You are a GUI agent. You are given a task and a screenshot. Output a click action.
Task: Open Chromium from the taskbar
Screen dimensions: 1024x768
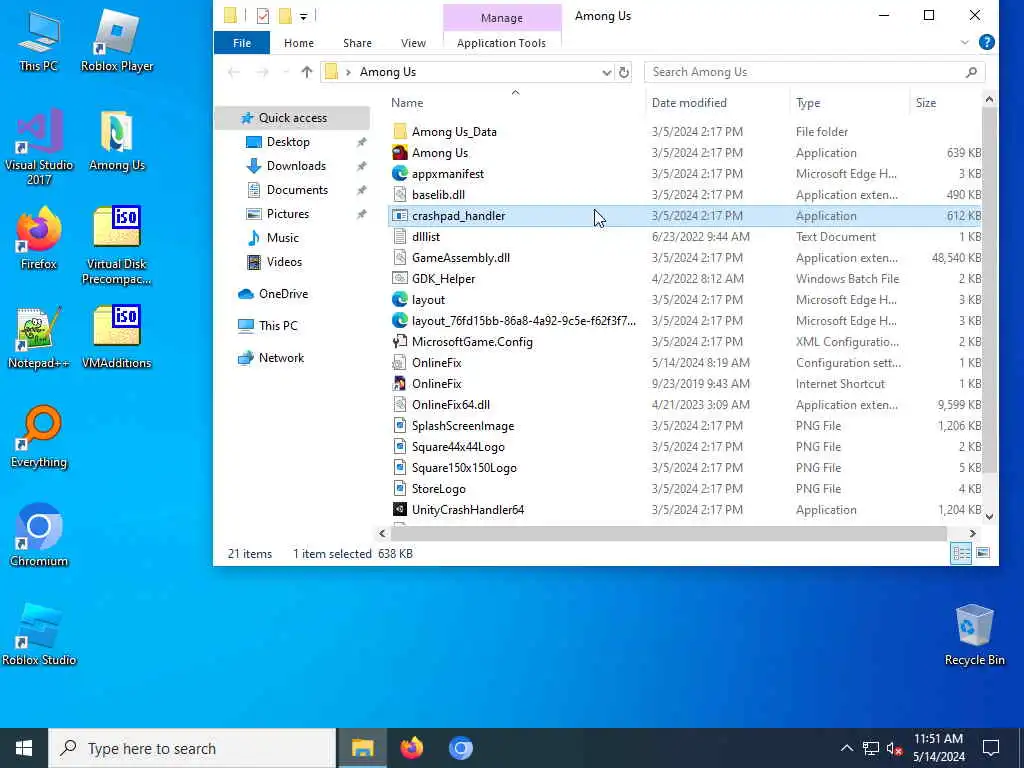(x=460, y=748)
